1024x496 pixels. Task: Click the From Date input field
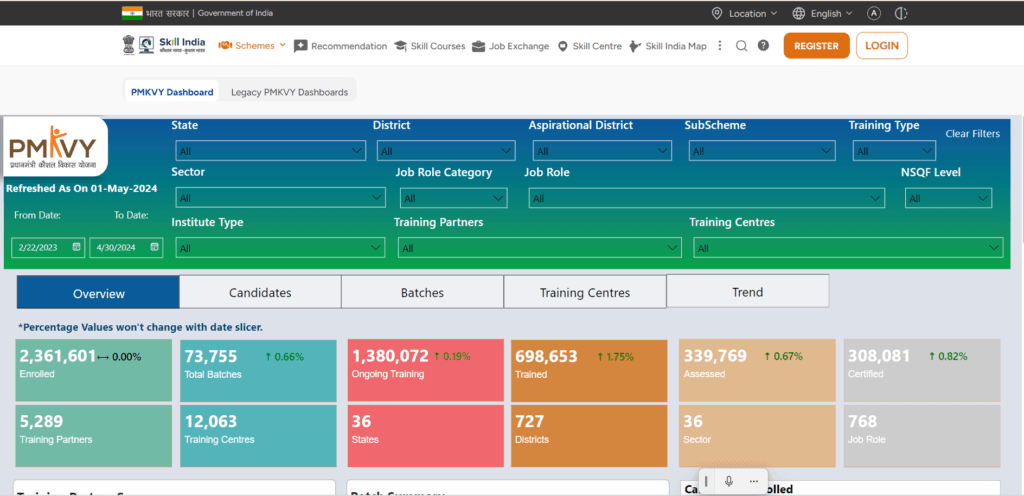click(48, 247)
